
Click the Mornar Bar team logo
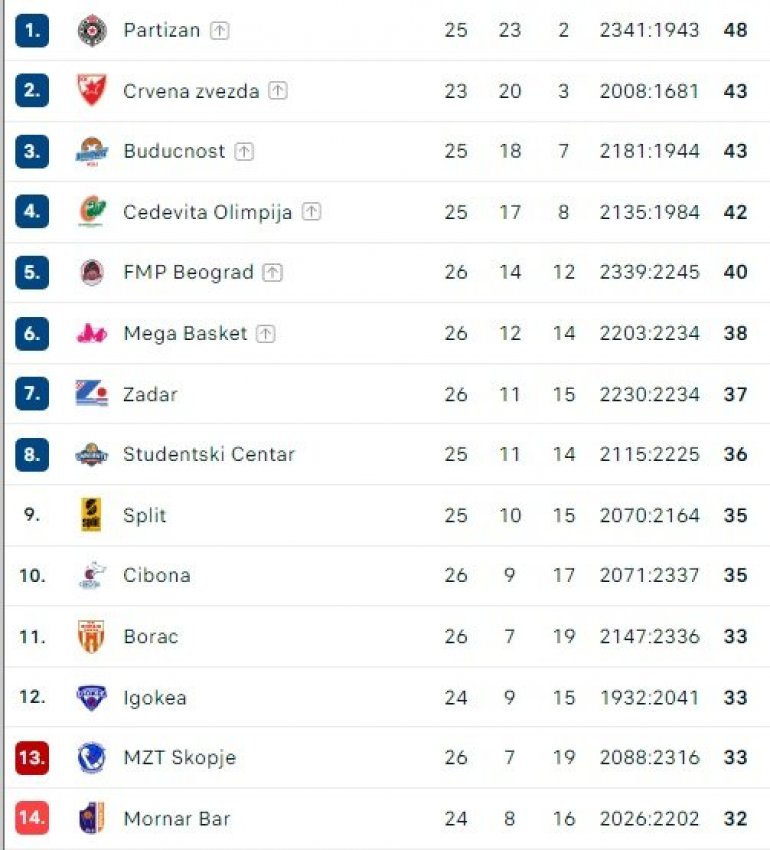pos(92,818)
